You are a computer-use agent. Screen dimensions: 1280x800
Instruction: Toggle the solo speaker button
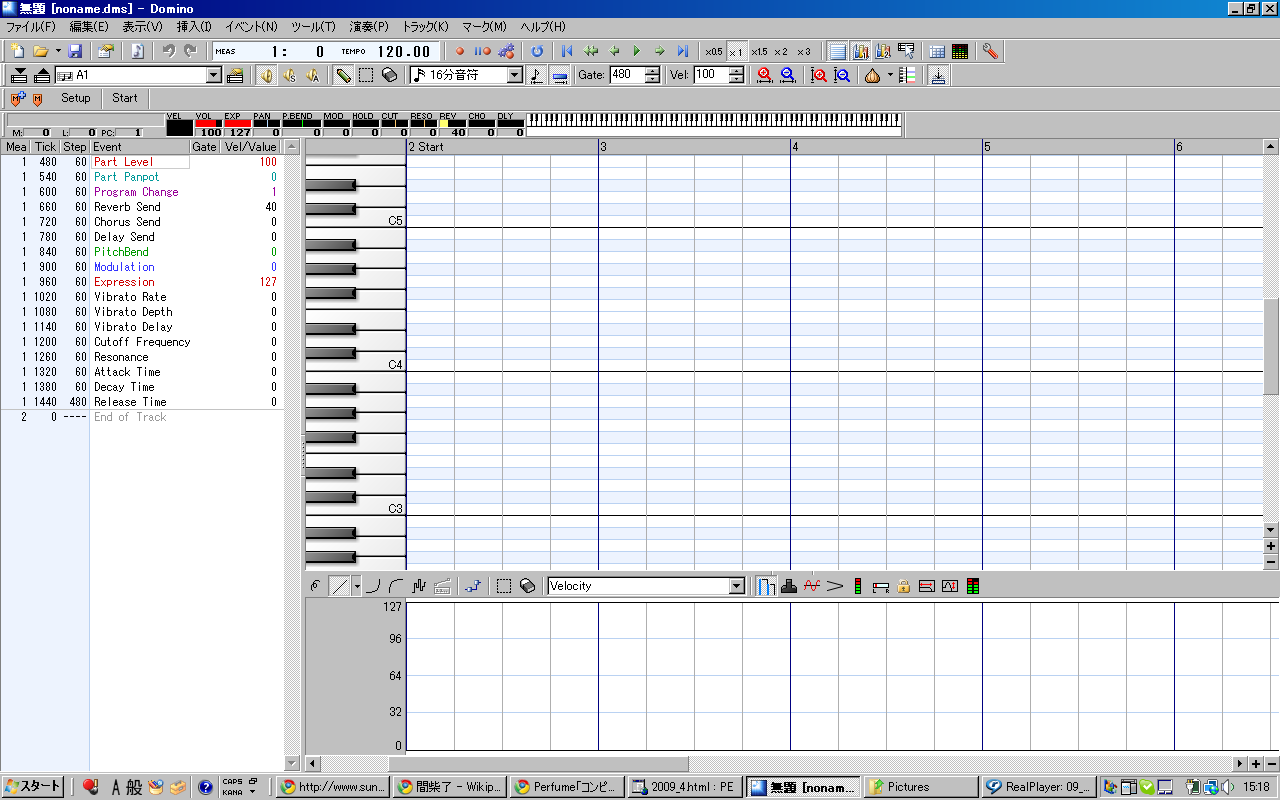(x=289, y=75)
